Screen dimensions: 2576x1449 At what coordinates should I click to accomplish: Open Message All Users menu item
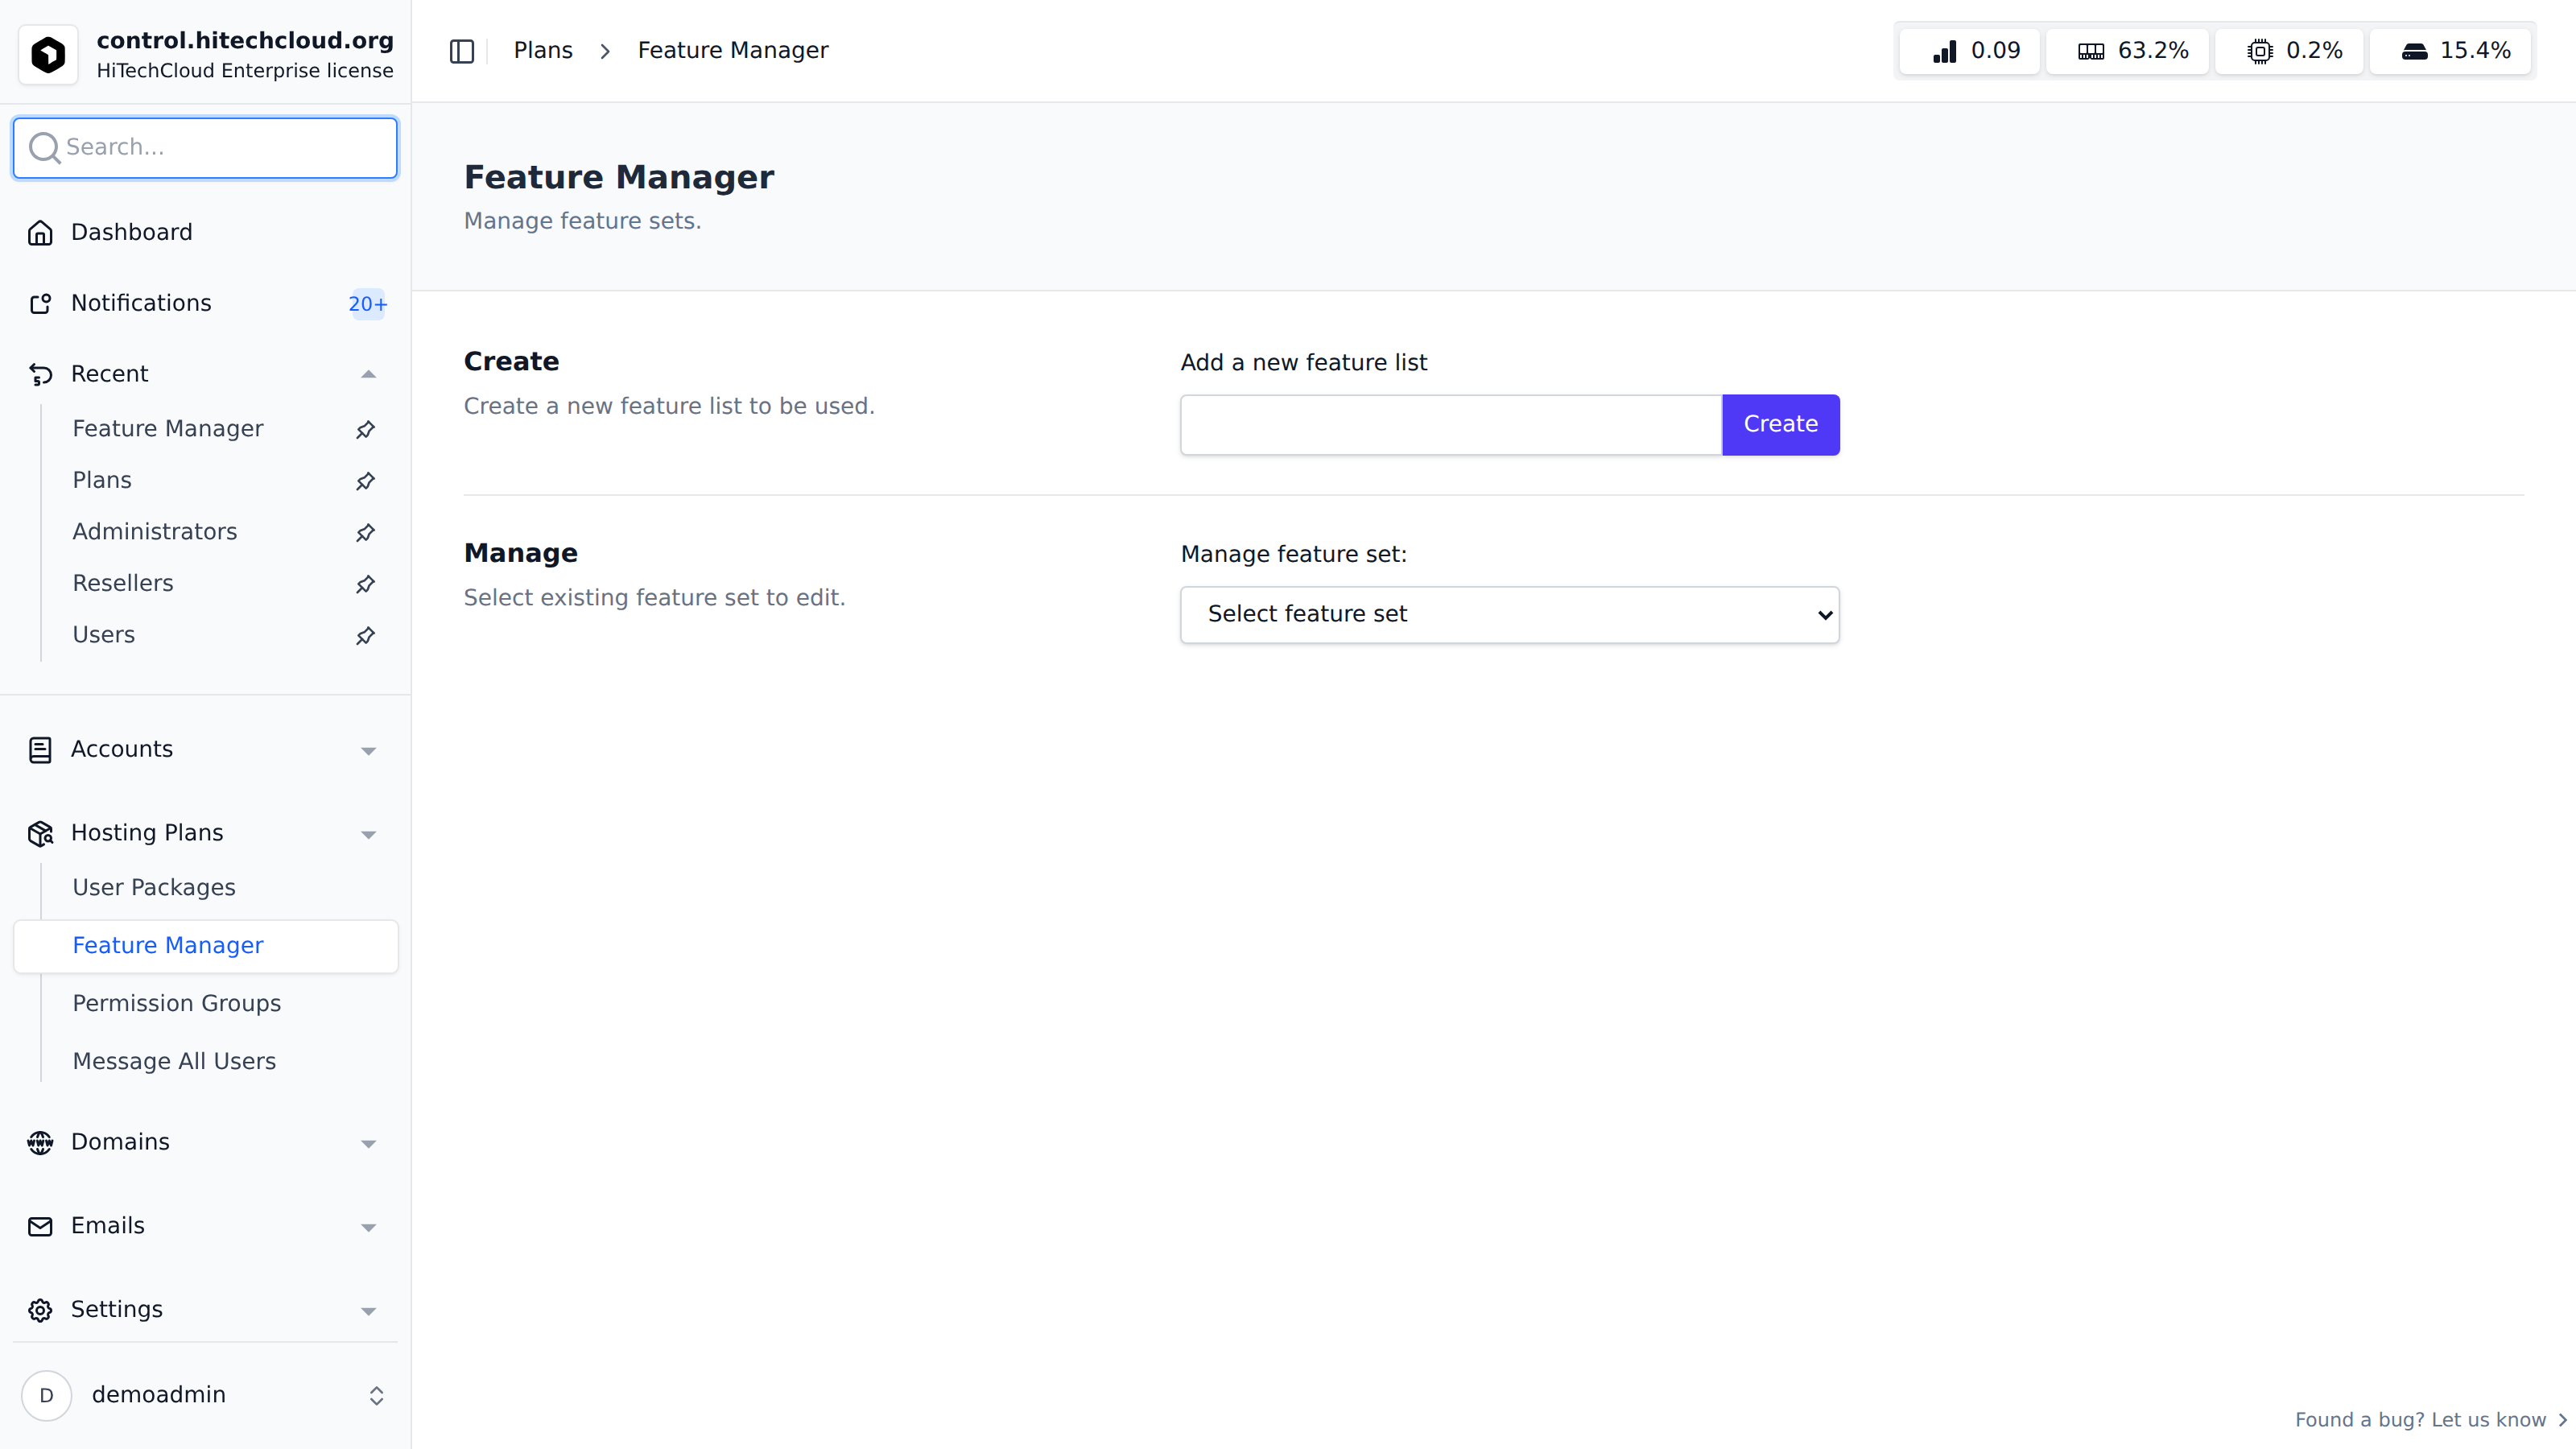pyautogui.click(x=174, y=1062)
